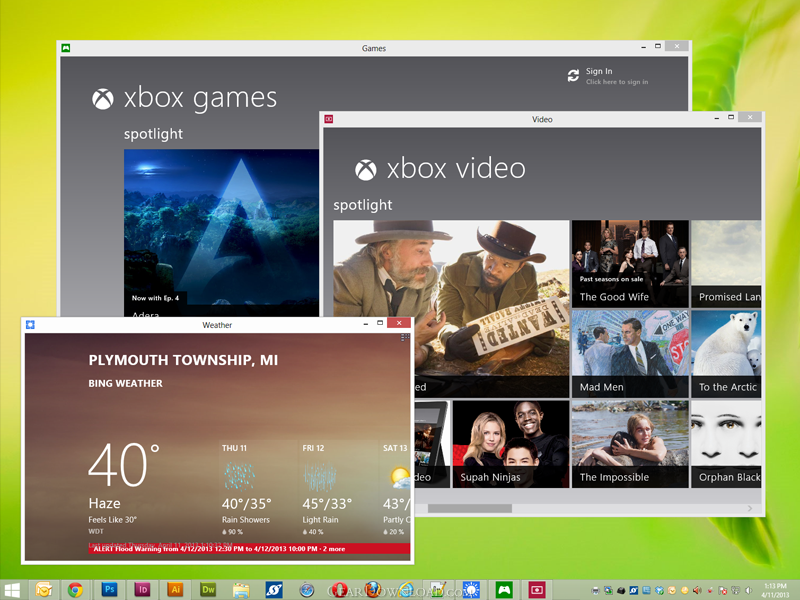
Task: Click the 'Past seasons on sale' label
Action: pos(611,279)
